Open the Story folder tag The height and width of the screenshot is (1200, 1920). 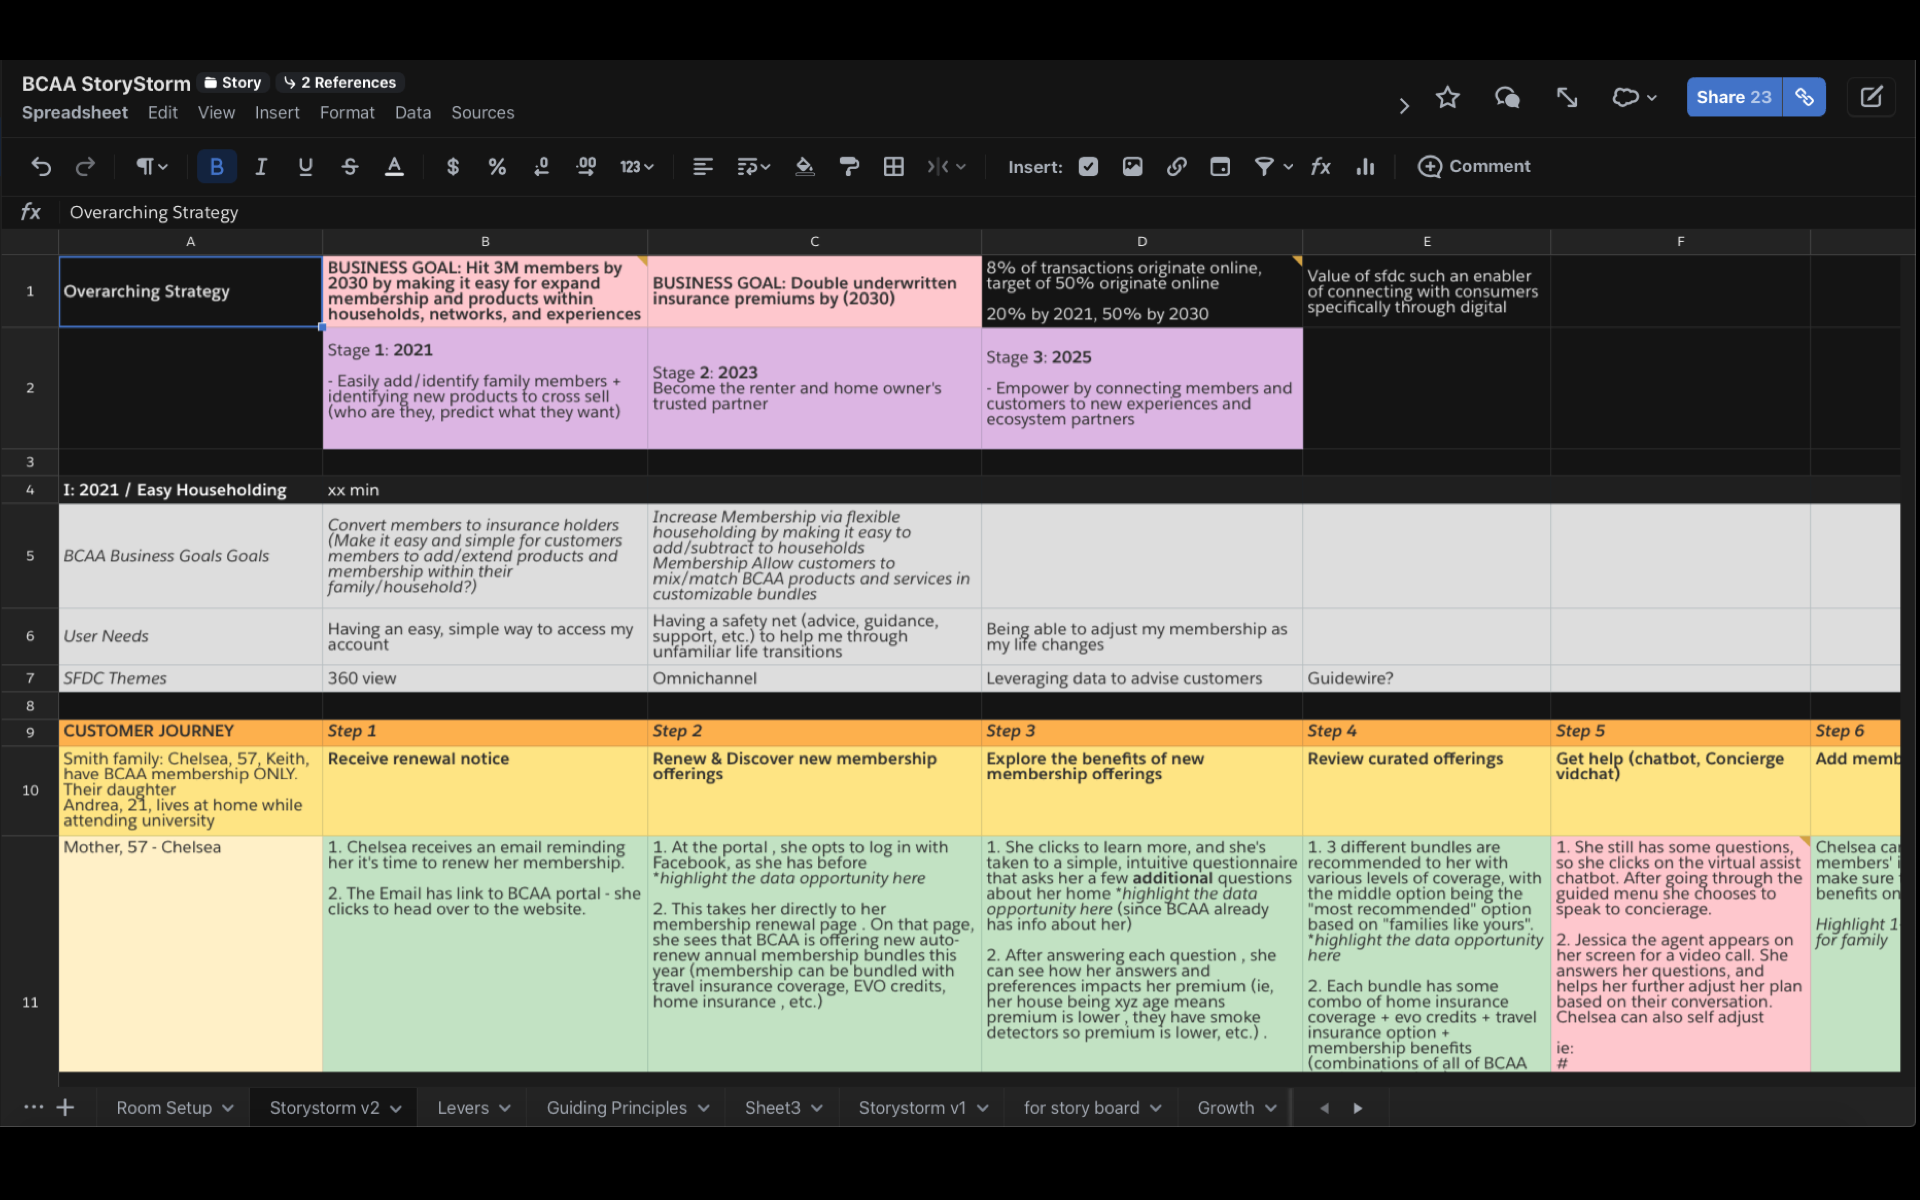(233, 83)
